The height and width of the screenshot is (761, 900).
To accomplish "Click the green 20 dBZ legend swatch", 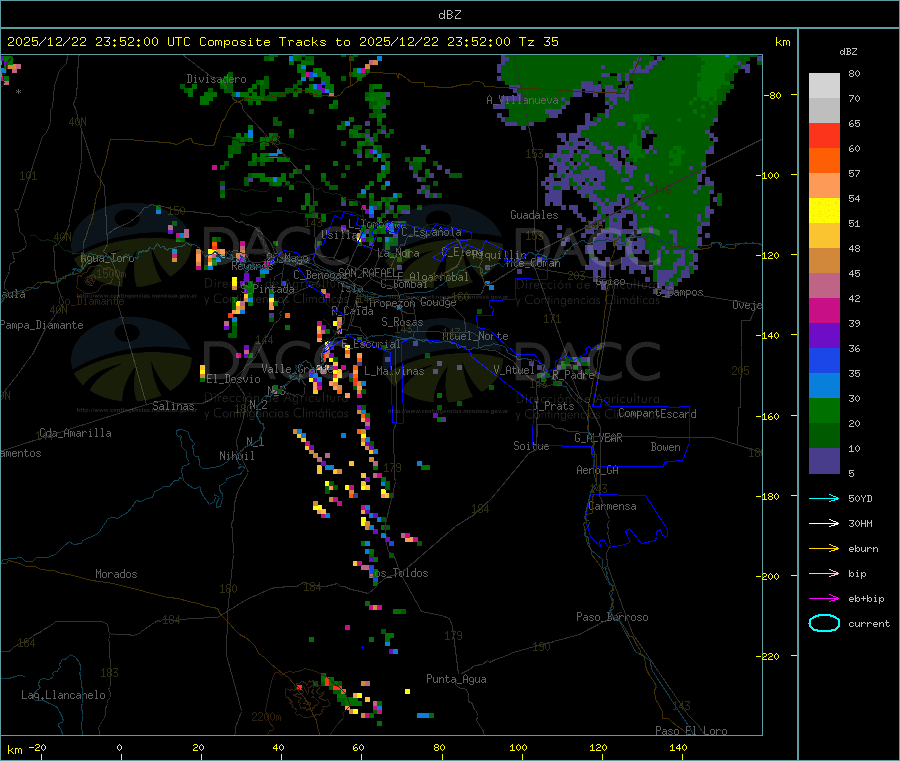I will click(824, 410).
